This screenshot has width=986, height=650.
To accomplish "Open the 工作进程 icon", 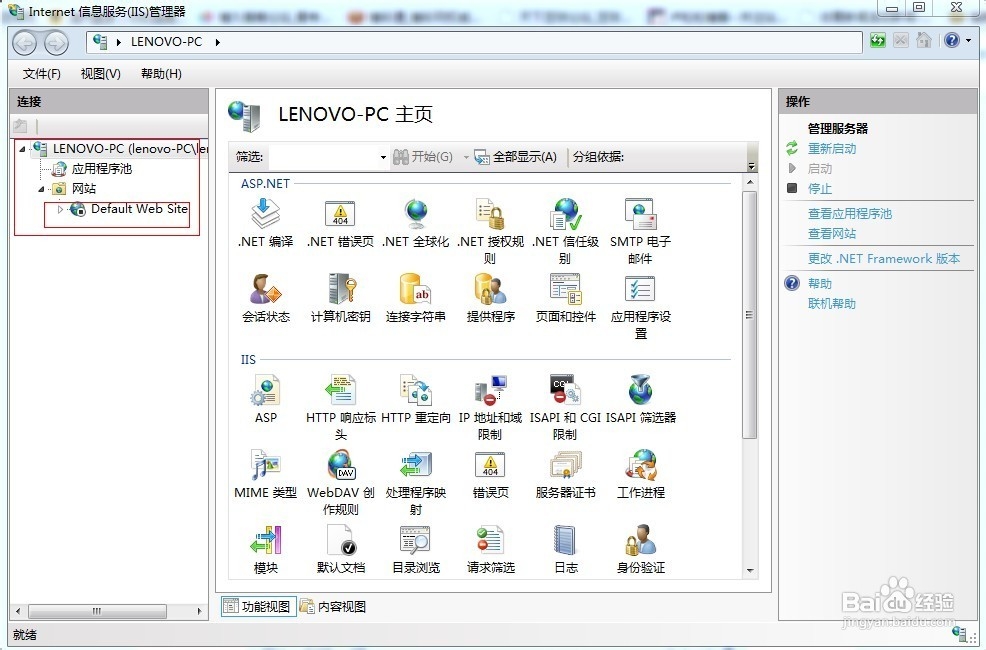I will (640, 465).
